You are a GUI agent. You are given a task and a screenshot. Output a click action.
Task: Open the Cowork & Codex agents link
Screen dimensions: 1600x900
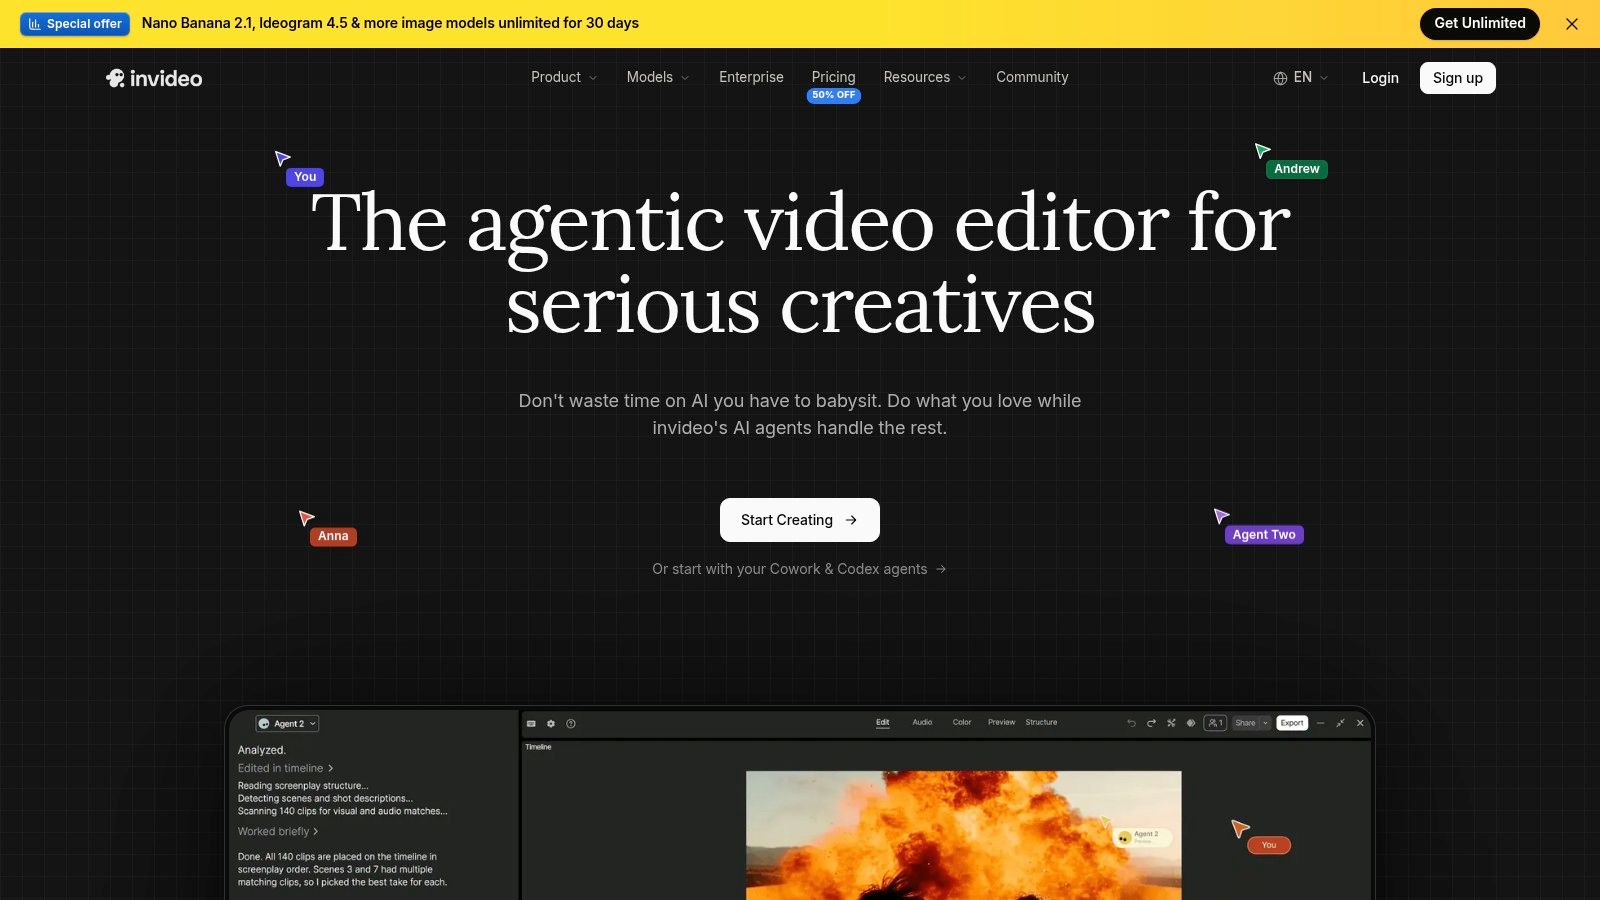click(x=800, y=569)
